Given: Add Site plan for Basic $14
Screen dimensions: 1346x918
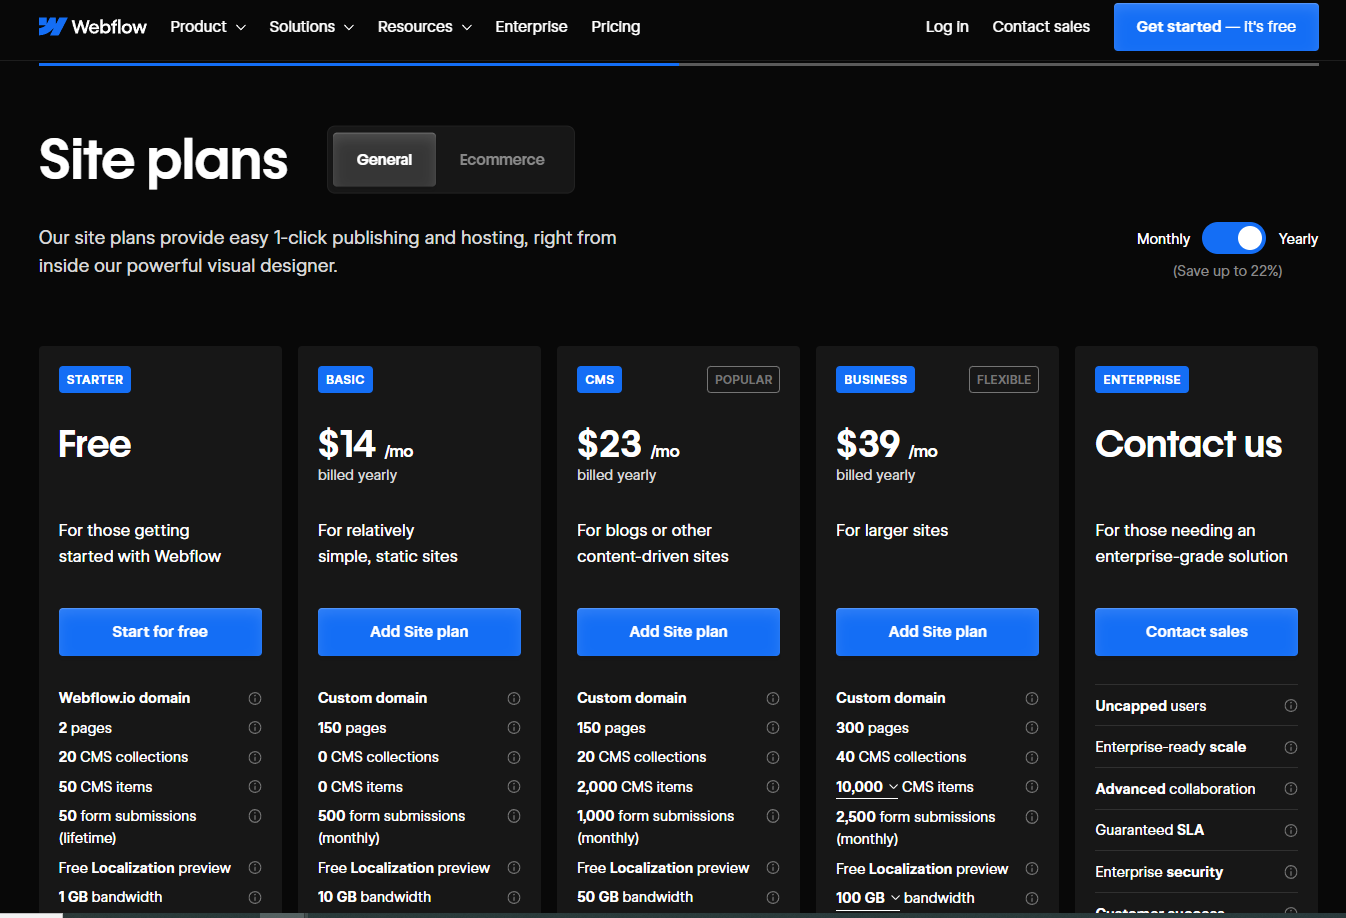Looking at the screenshot, I should click(419, 632).
